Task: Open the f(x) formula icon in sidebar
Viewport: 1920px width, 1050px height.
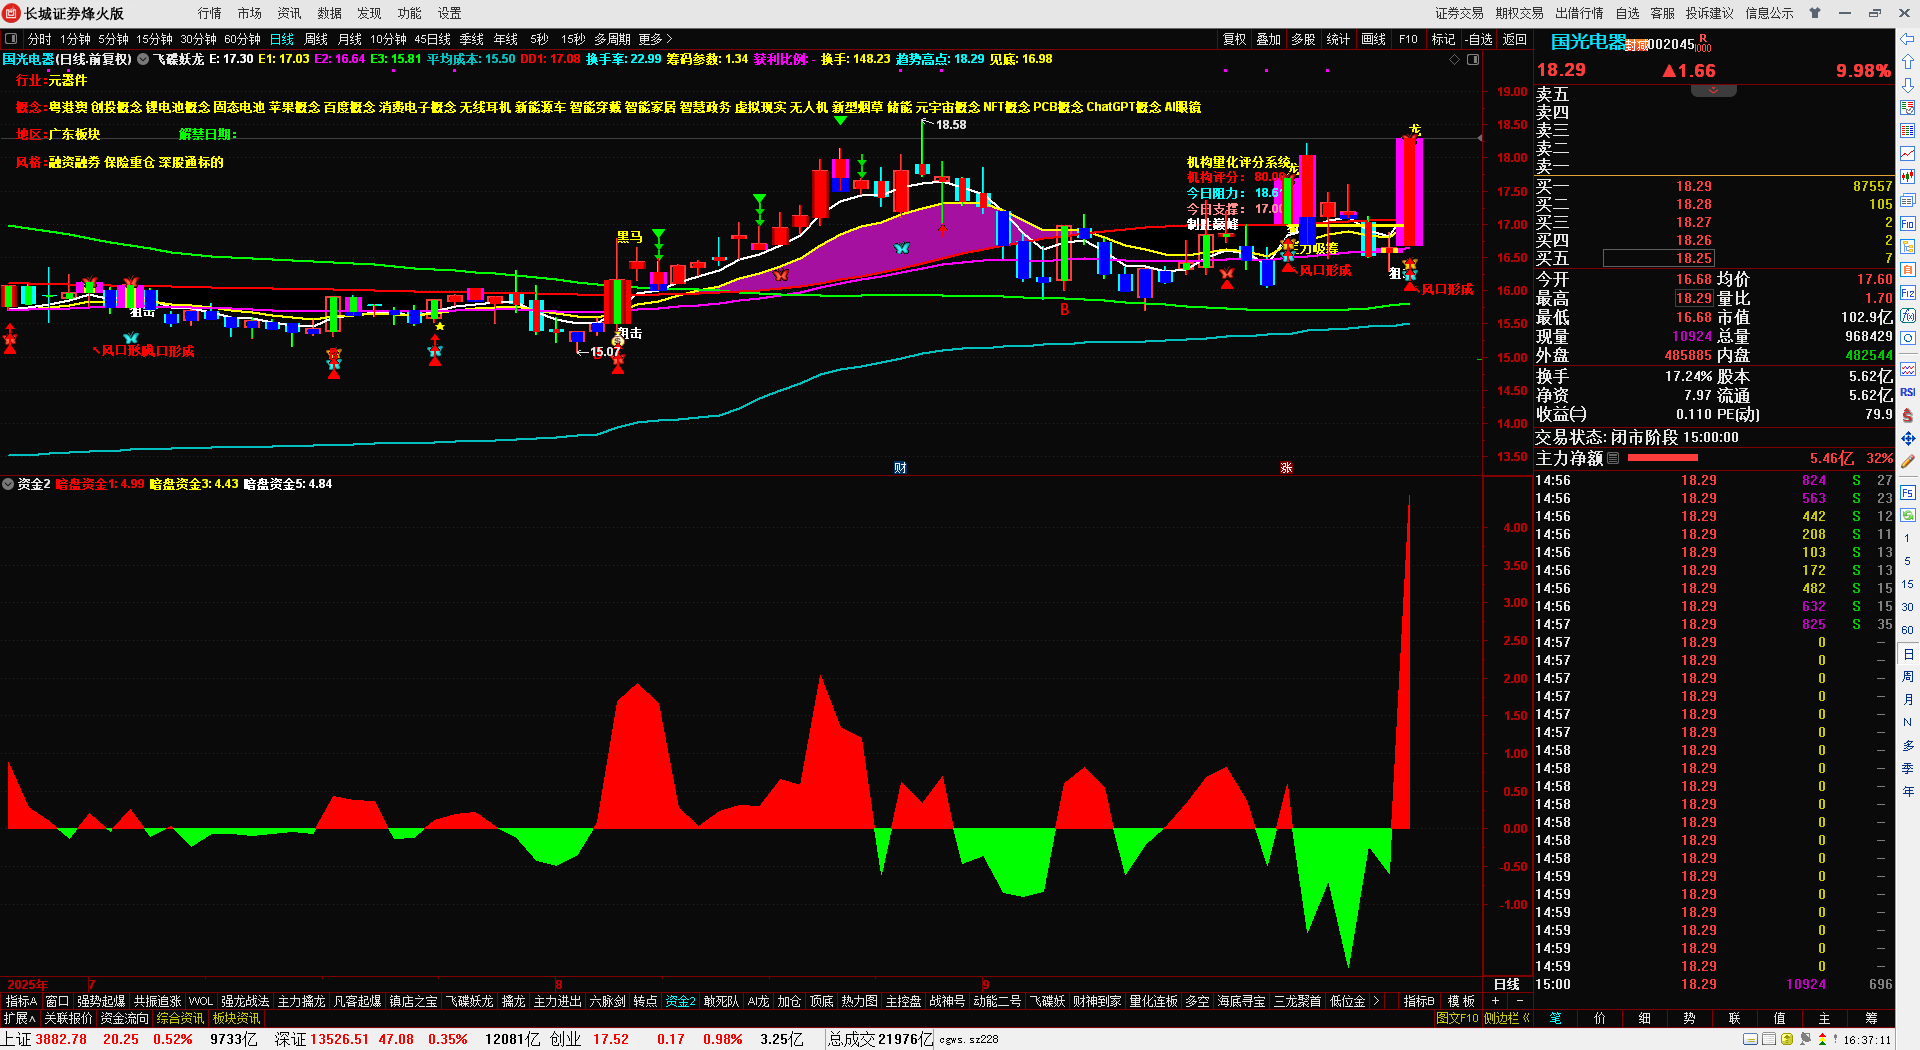Action: (x=1908, y=316)
